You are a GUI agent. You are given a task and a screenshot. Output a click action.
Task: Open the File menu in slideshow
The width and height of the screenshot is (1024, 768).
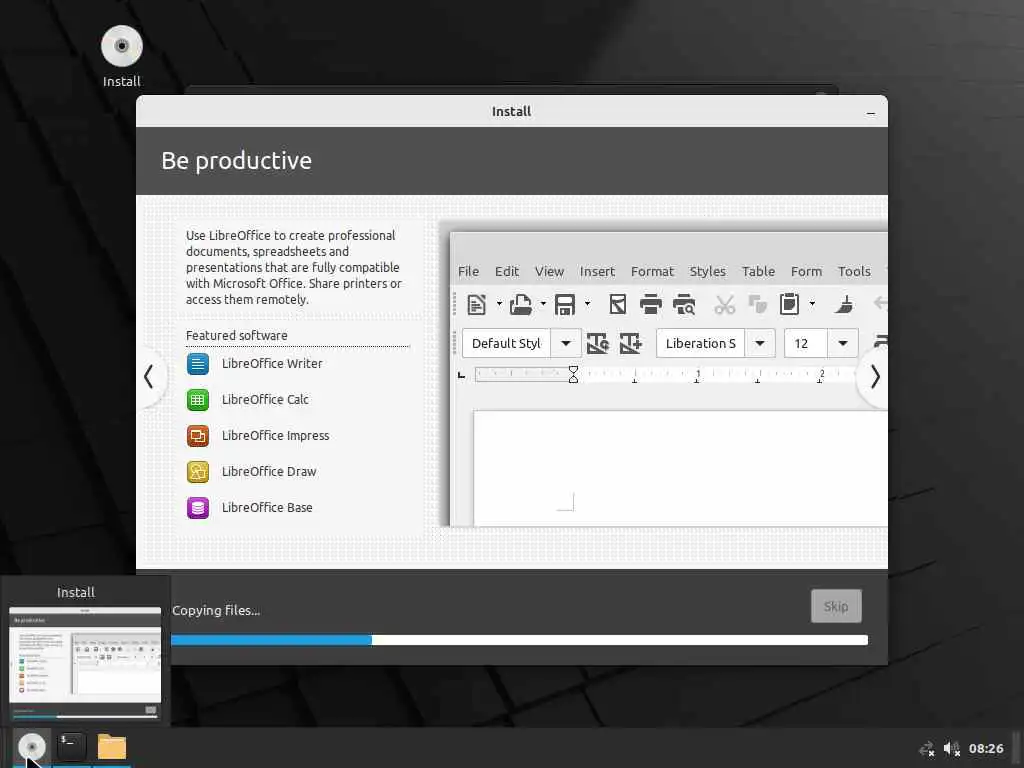click(x=468, y=271)
